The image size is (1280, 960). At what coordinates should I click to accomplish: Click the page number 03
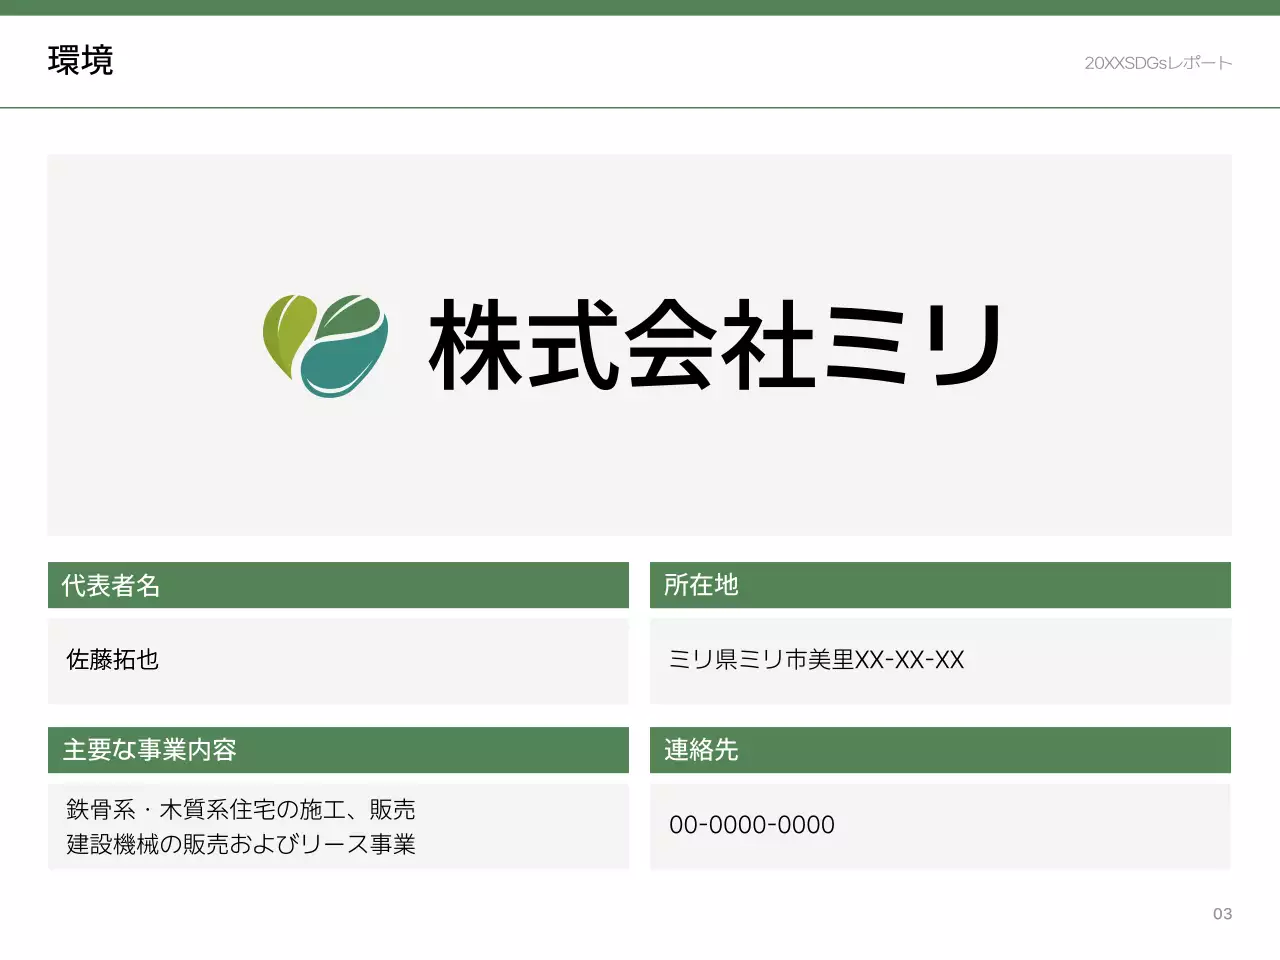[x=1221, y=913]
